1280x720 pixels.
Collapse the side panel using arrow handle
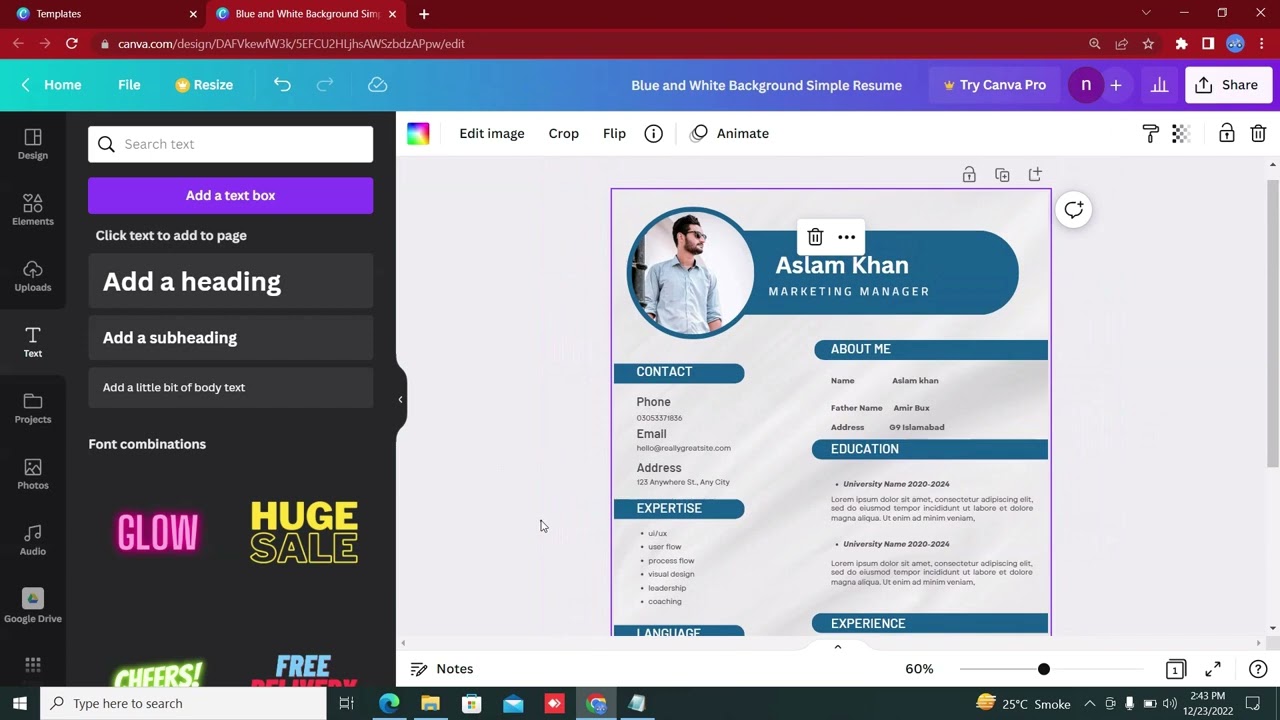400,399
